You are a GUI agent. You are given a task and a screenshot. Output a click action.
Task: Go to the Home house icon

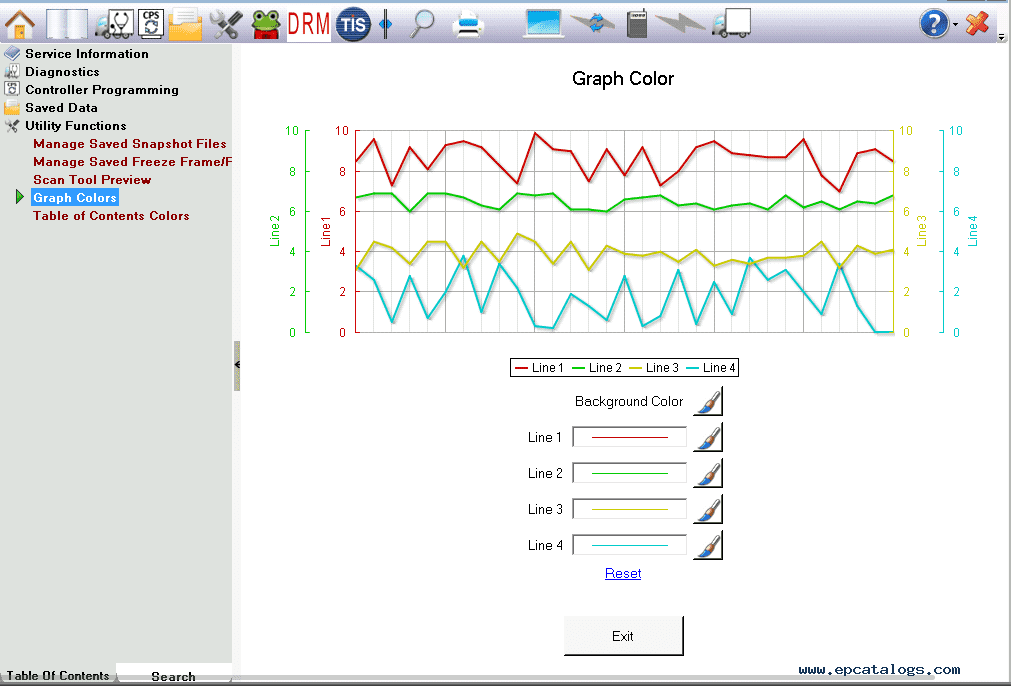(19, 24)
